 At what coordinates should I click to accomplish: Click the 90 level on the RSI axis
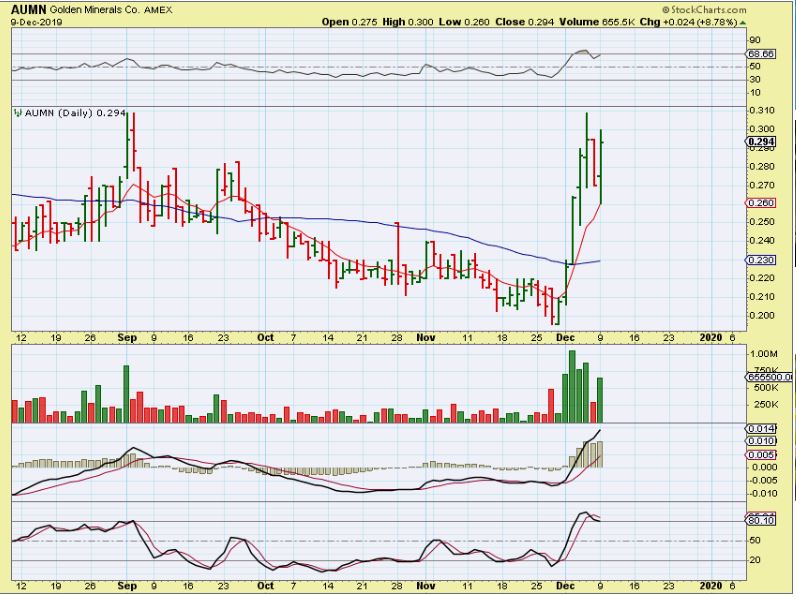754,40
